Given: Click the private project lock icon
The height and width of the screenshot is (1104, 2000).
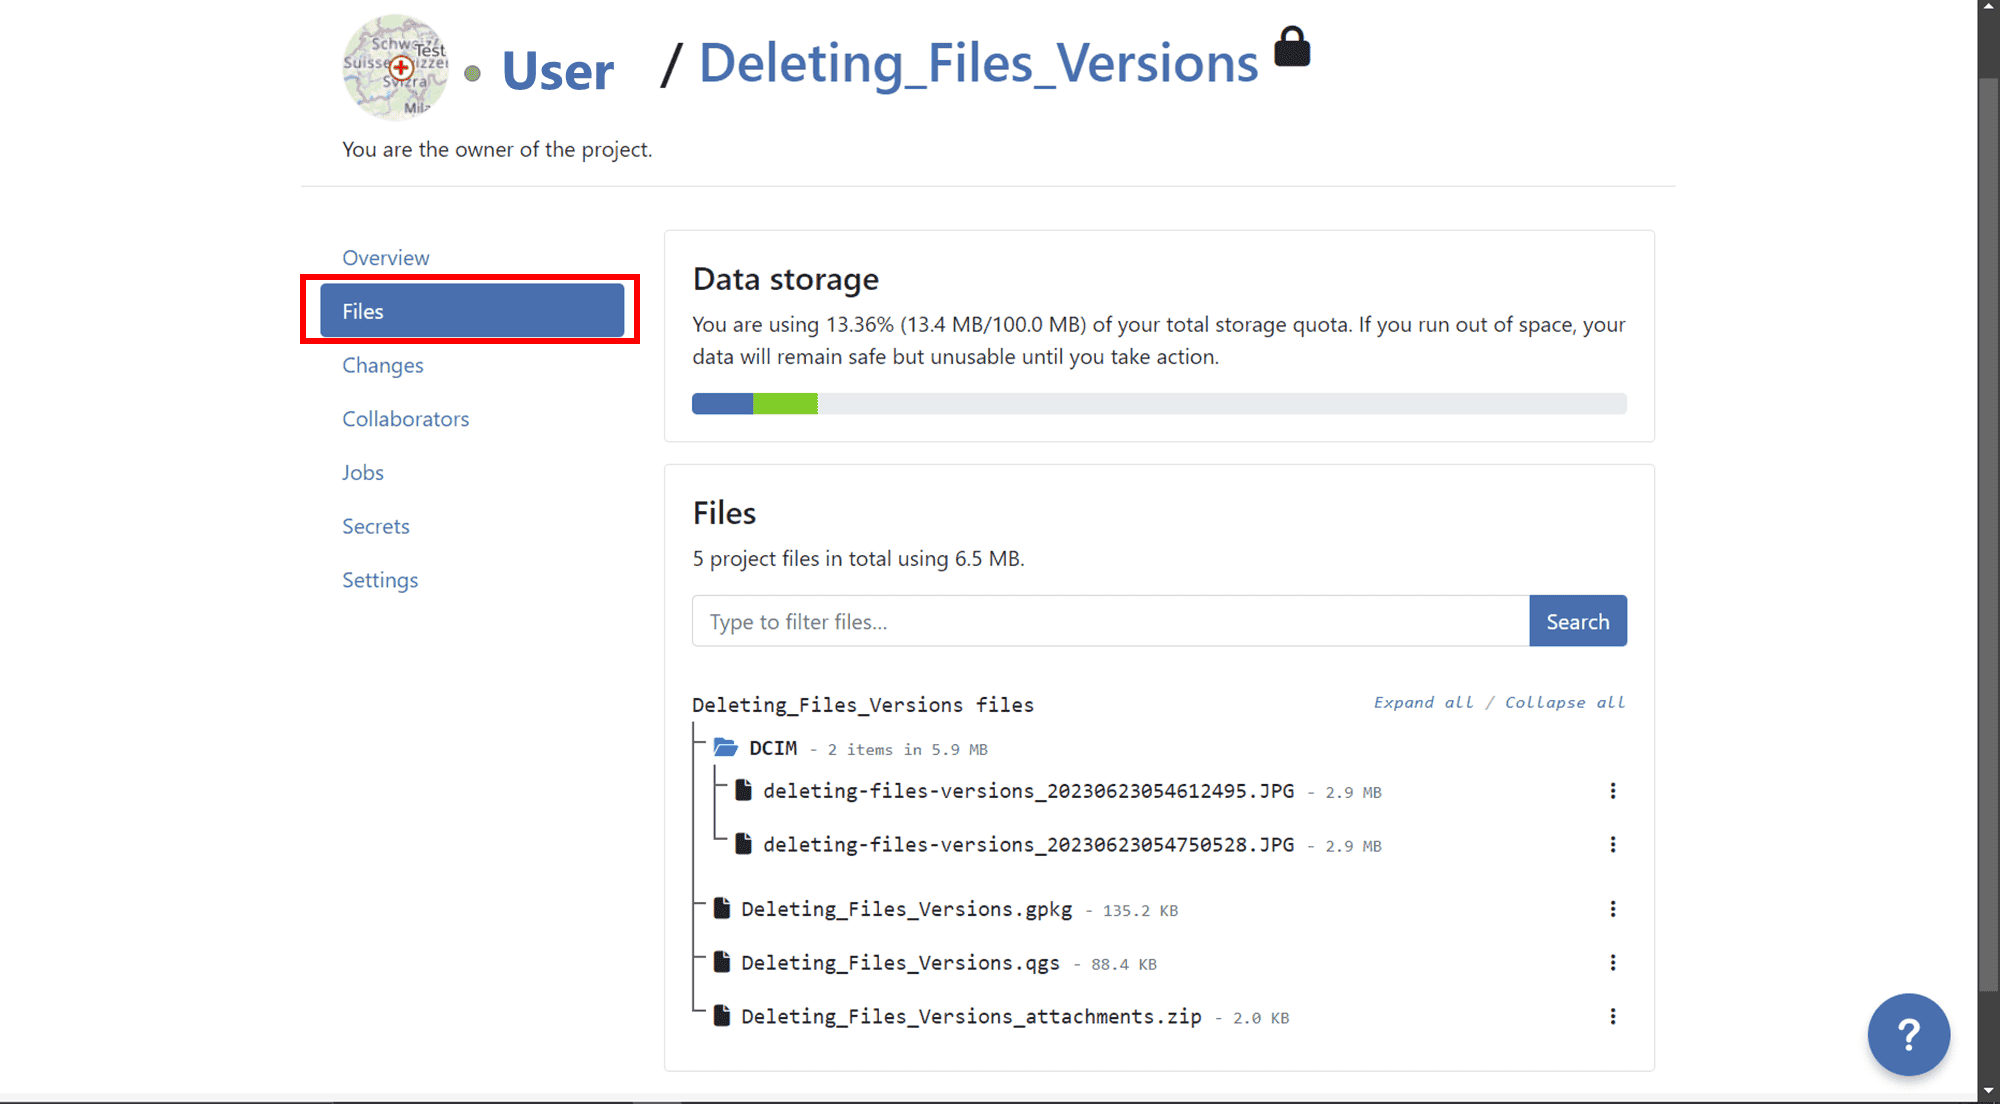Looking at the screenshot, I should point(1292,46).
